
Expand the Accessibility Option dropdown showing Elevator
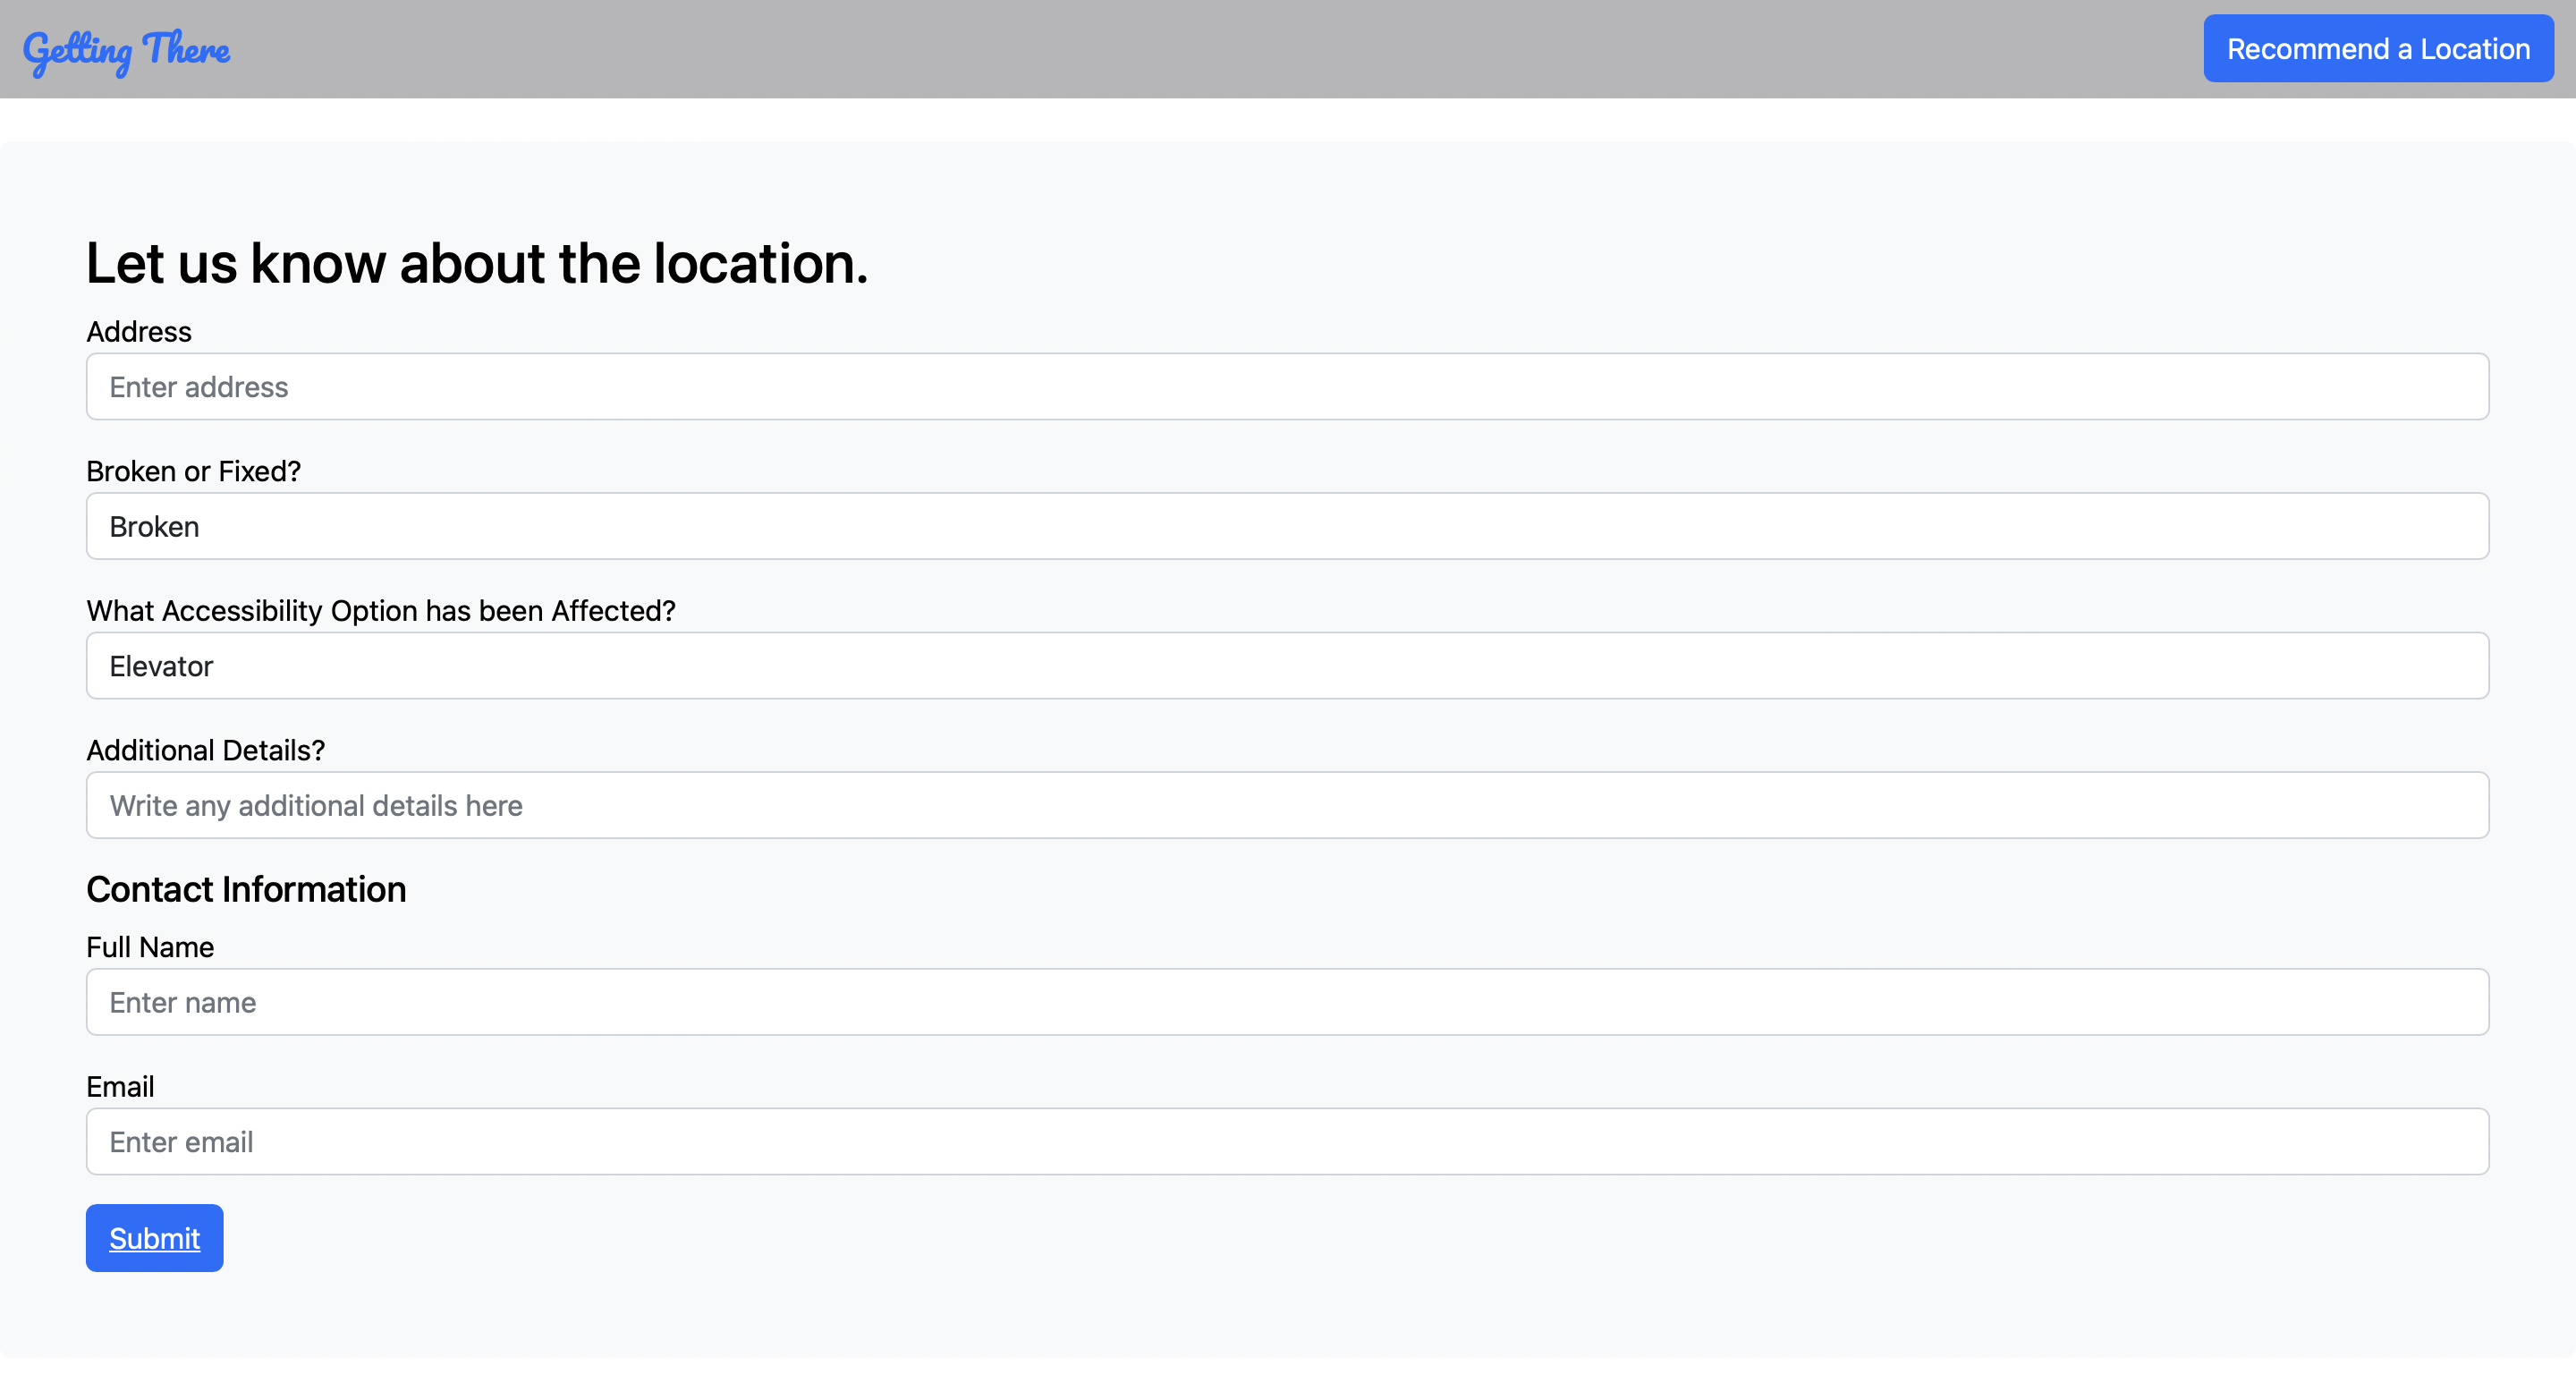pyautogui.click(x=1287, y=666)
